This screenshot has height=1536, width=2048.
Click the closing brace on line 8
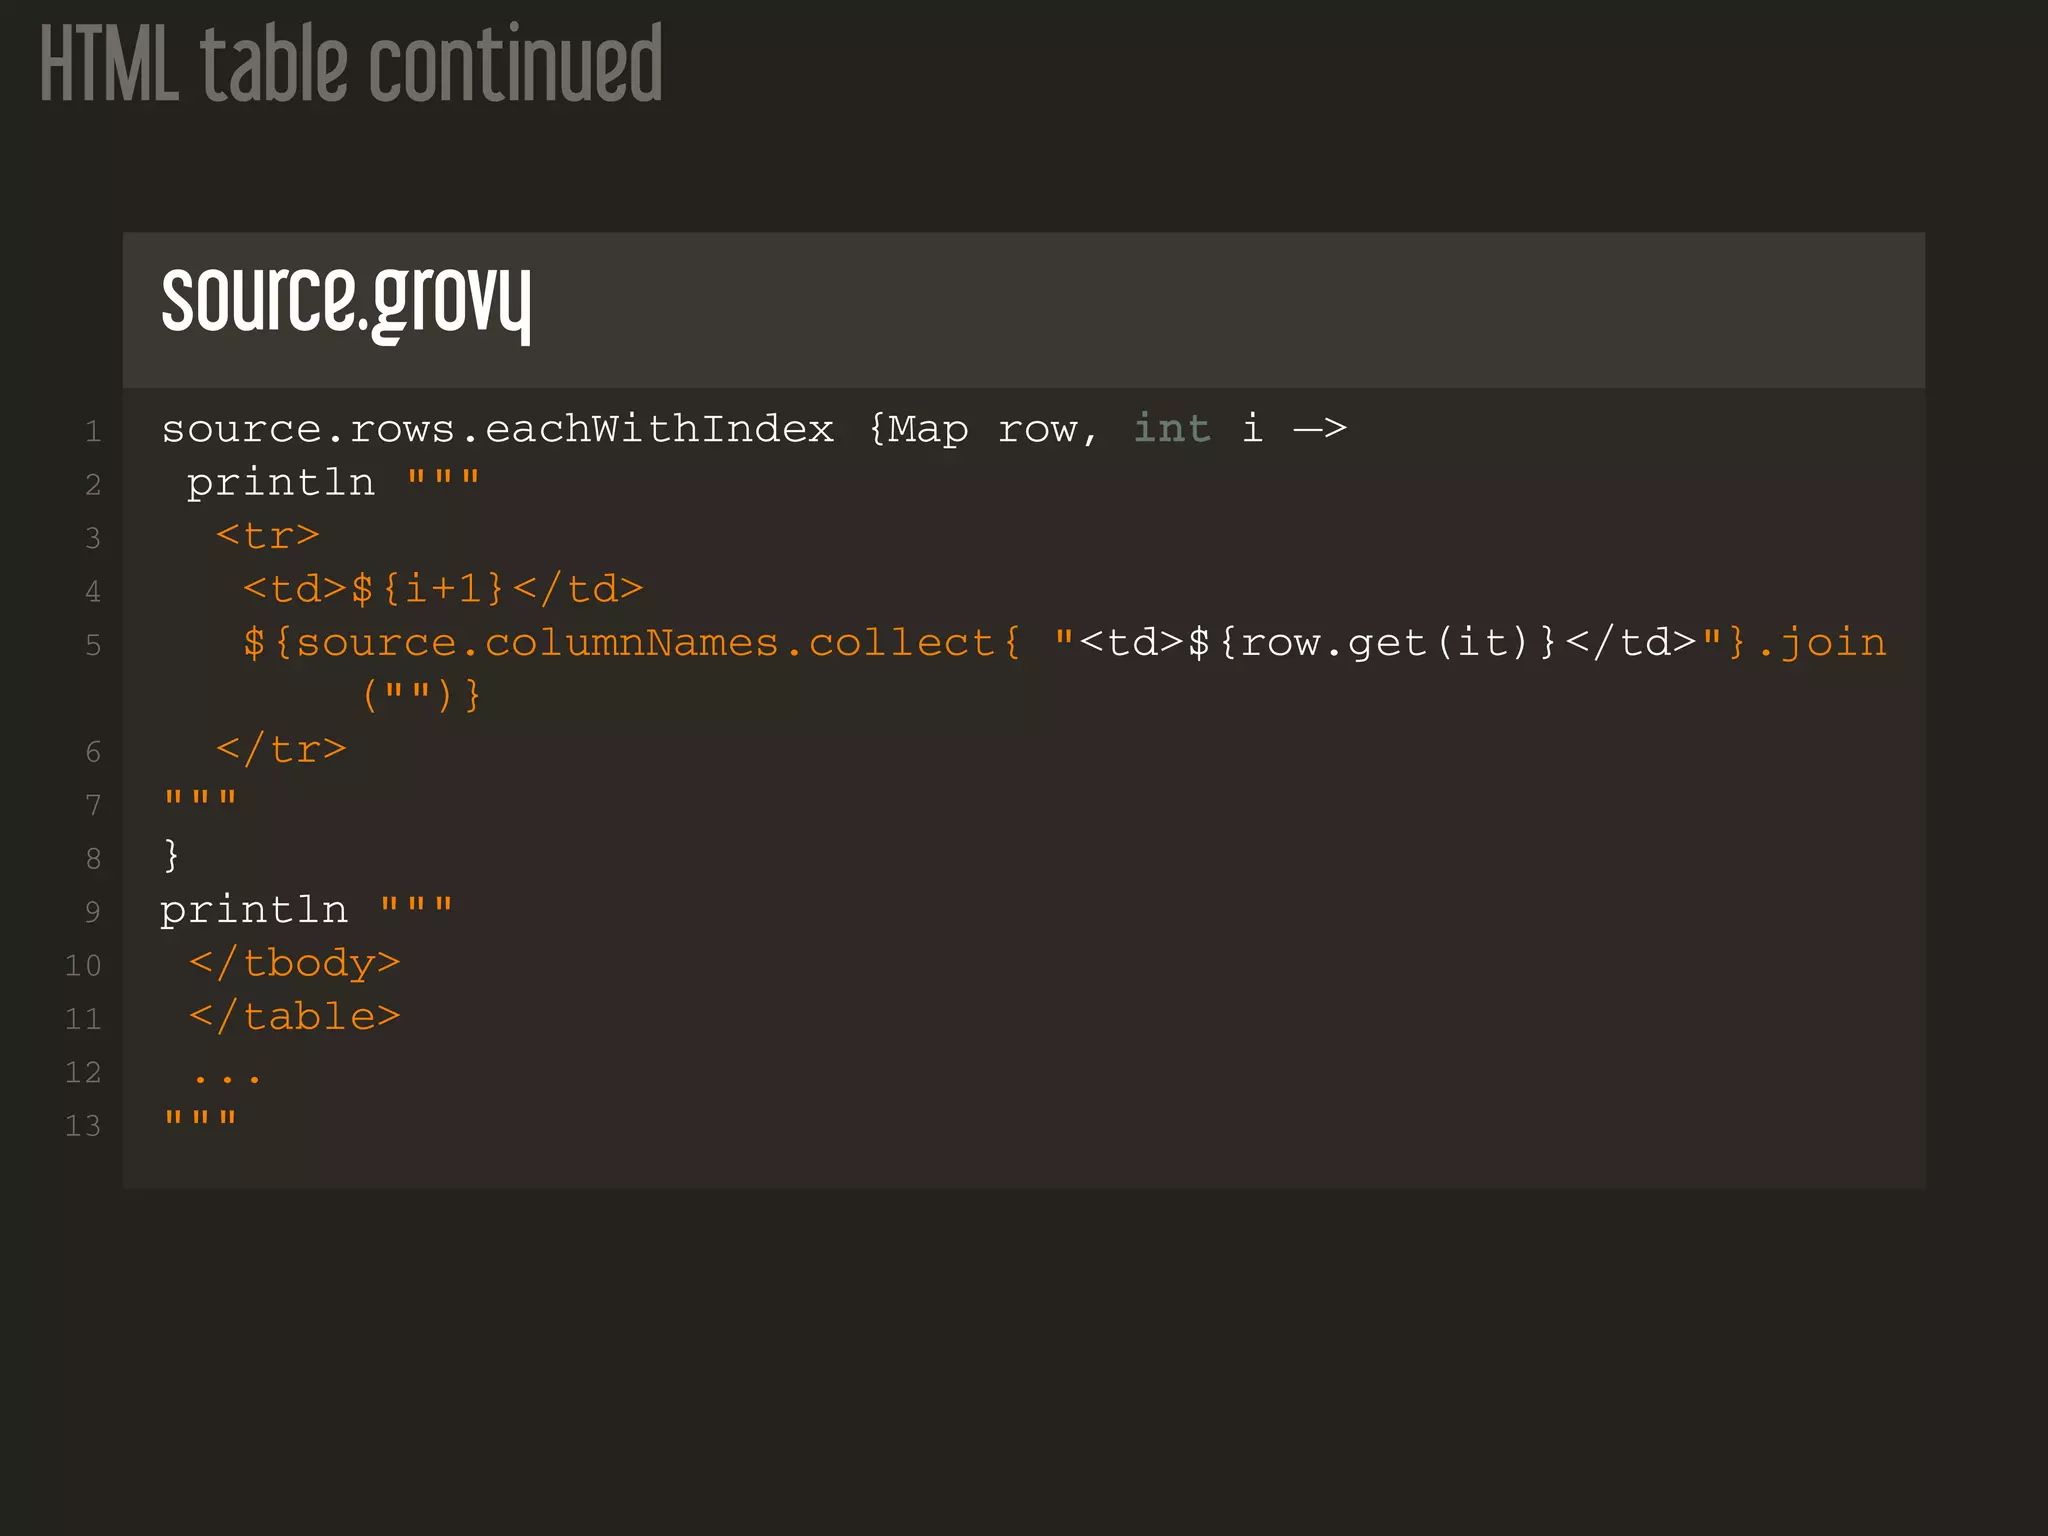pyautogui.click(x=171, y=856)
